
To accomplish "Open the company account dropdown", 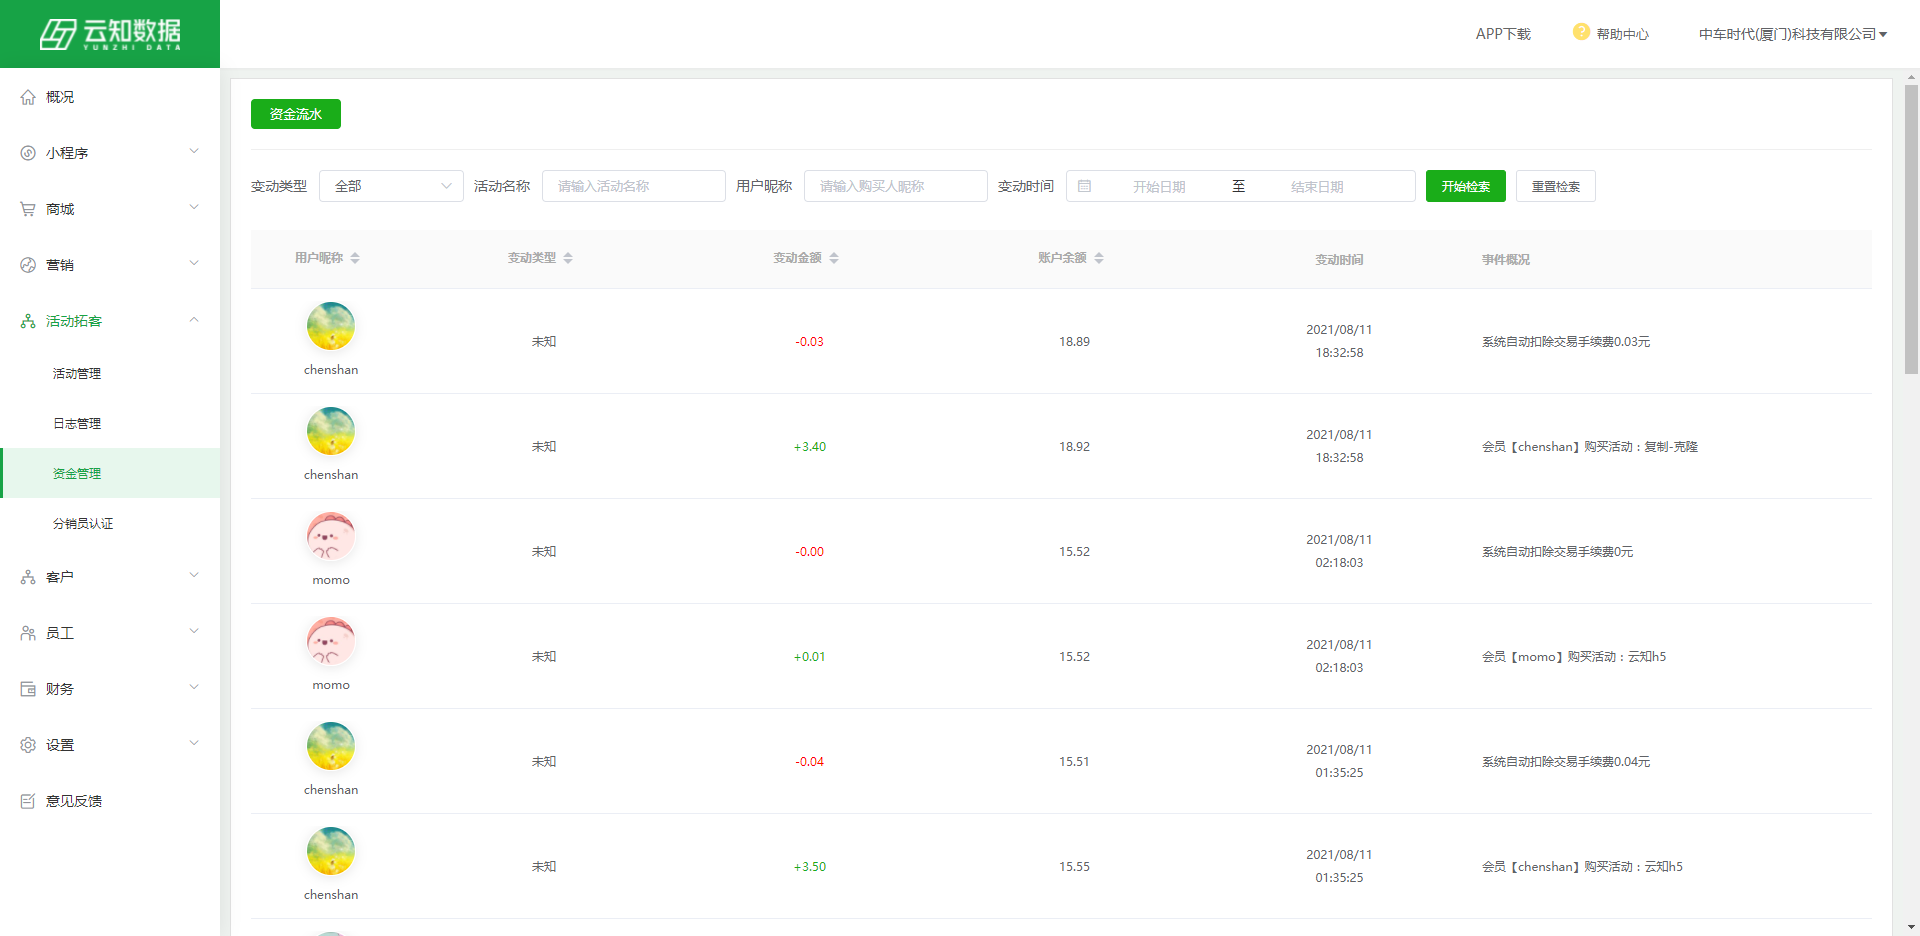I will tap(1793, 34).
